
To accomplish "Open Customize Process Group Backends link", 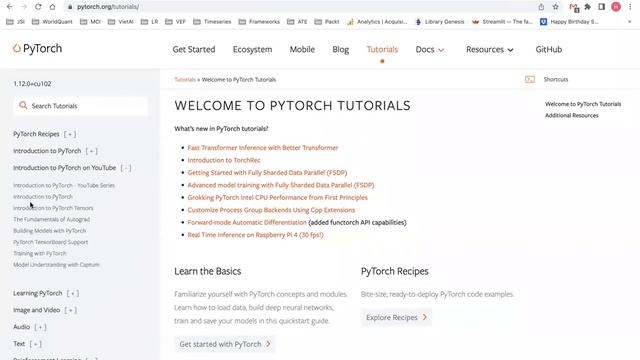I will (271, 210).
